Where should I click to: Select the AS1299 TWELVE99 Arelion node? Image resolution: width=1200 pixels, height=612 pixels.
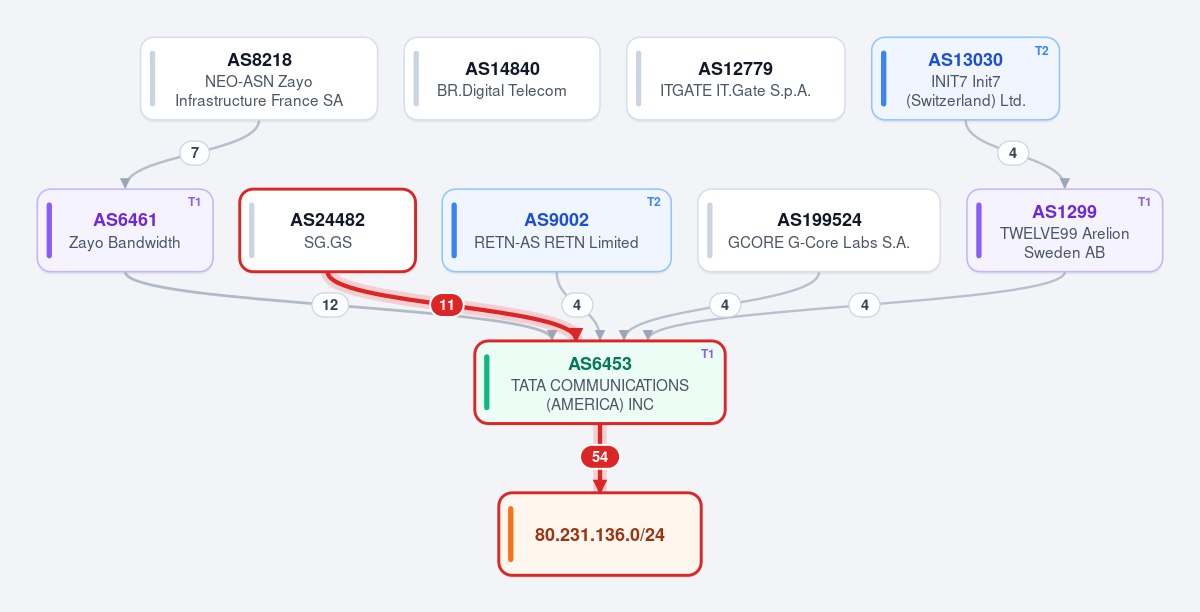[x=1065, y=230]
